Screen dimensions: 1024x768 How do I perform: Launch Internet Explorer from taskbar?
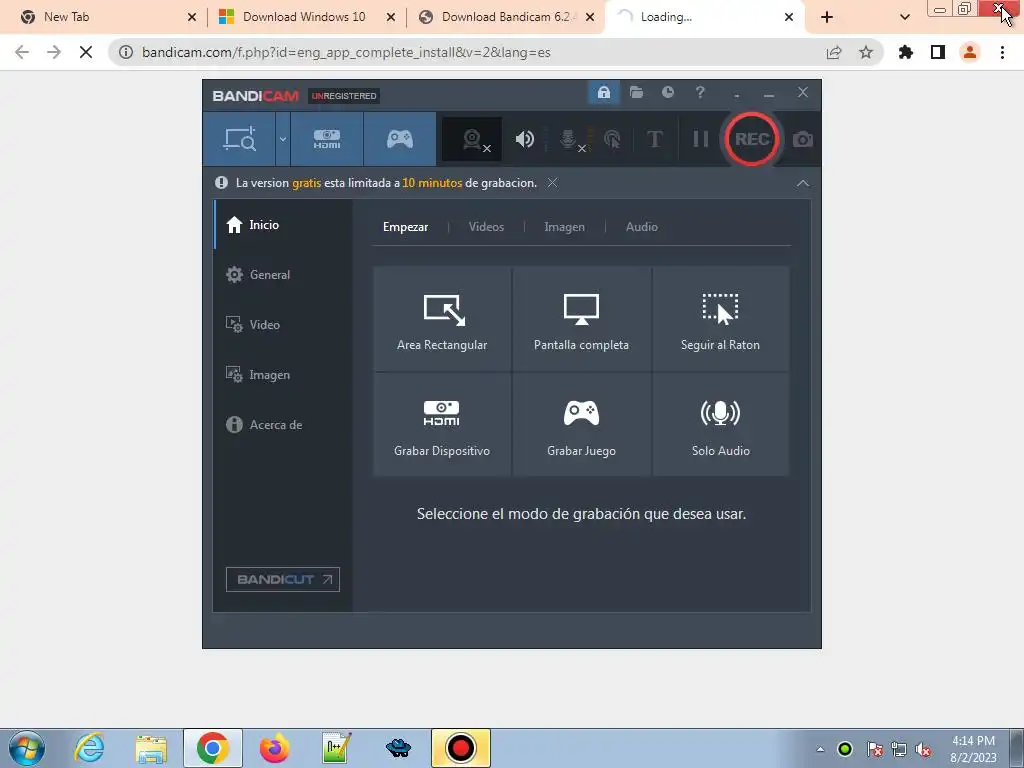(x=89, y=748)
